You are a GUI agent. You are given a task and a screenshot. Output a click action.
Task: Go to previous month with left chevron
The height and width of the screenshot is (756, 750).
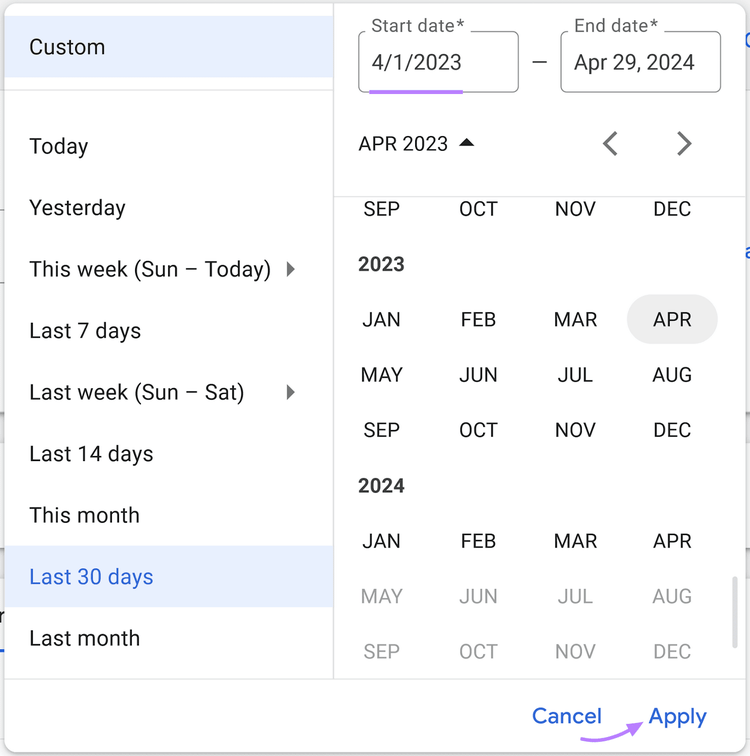coord(610,144)
